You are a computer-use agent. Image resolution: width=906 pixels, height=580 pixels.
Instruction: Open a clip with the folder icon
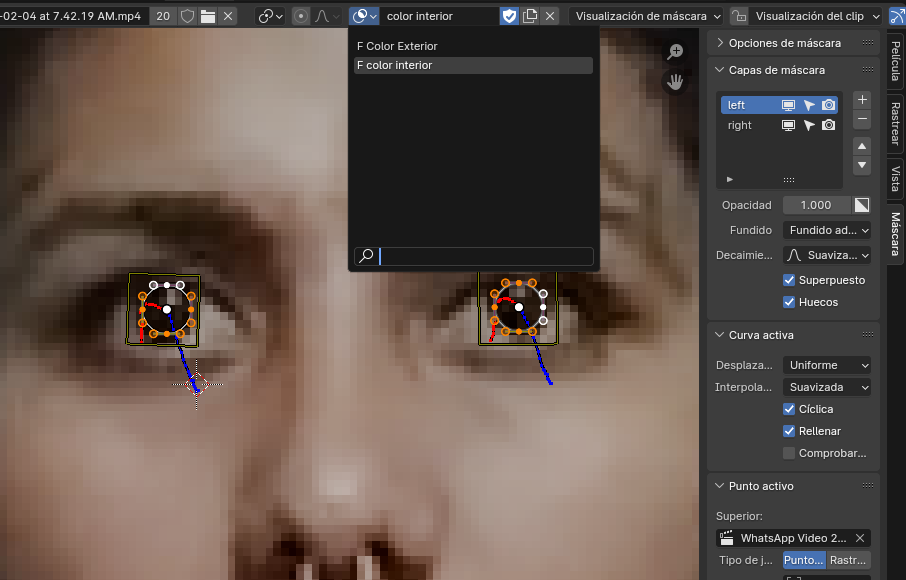click(207, 16)
